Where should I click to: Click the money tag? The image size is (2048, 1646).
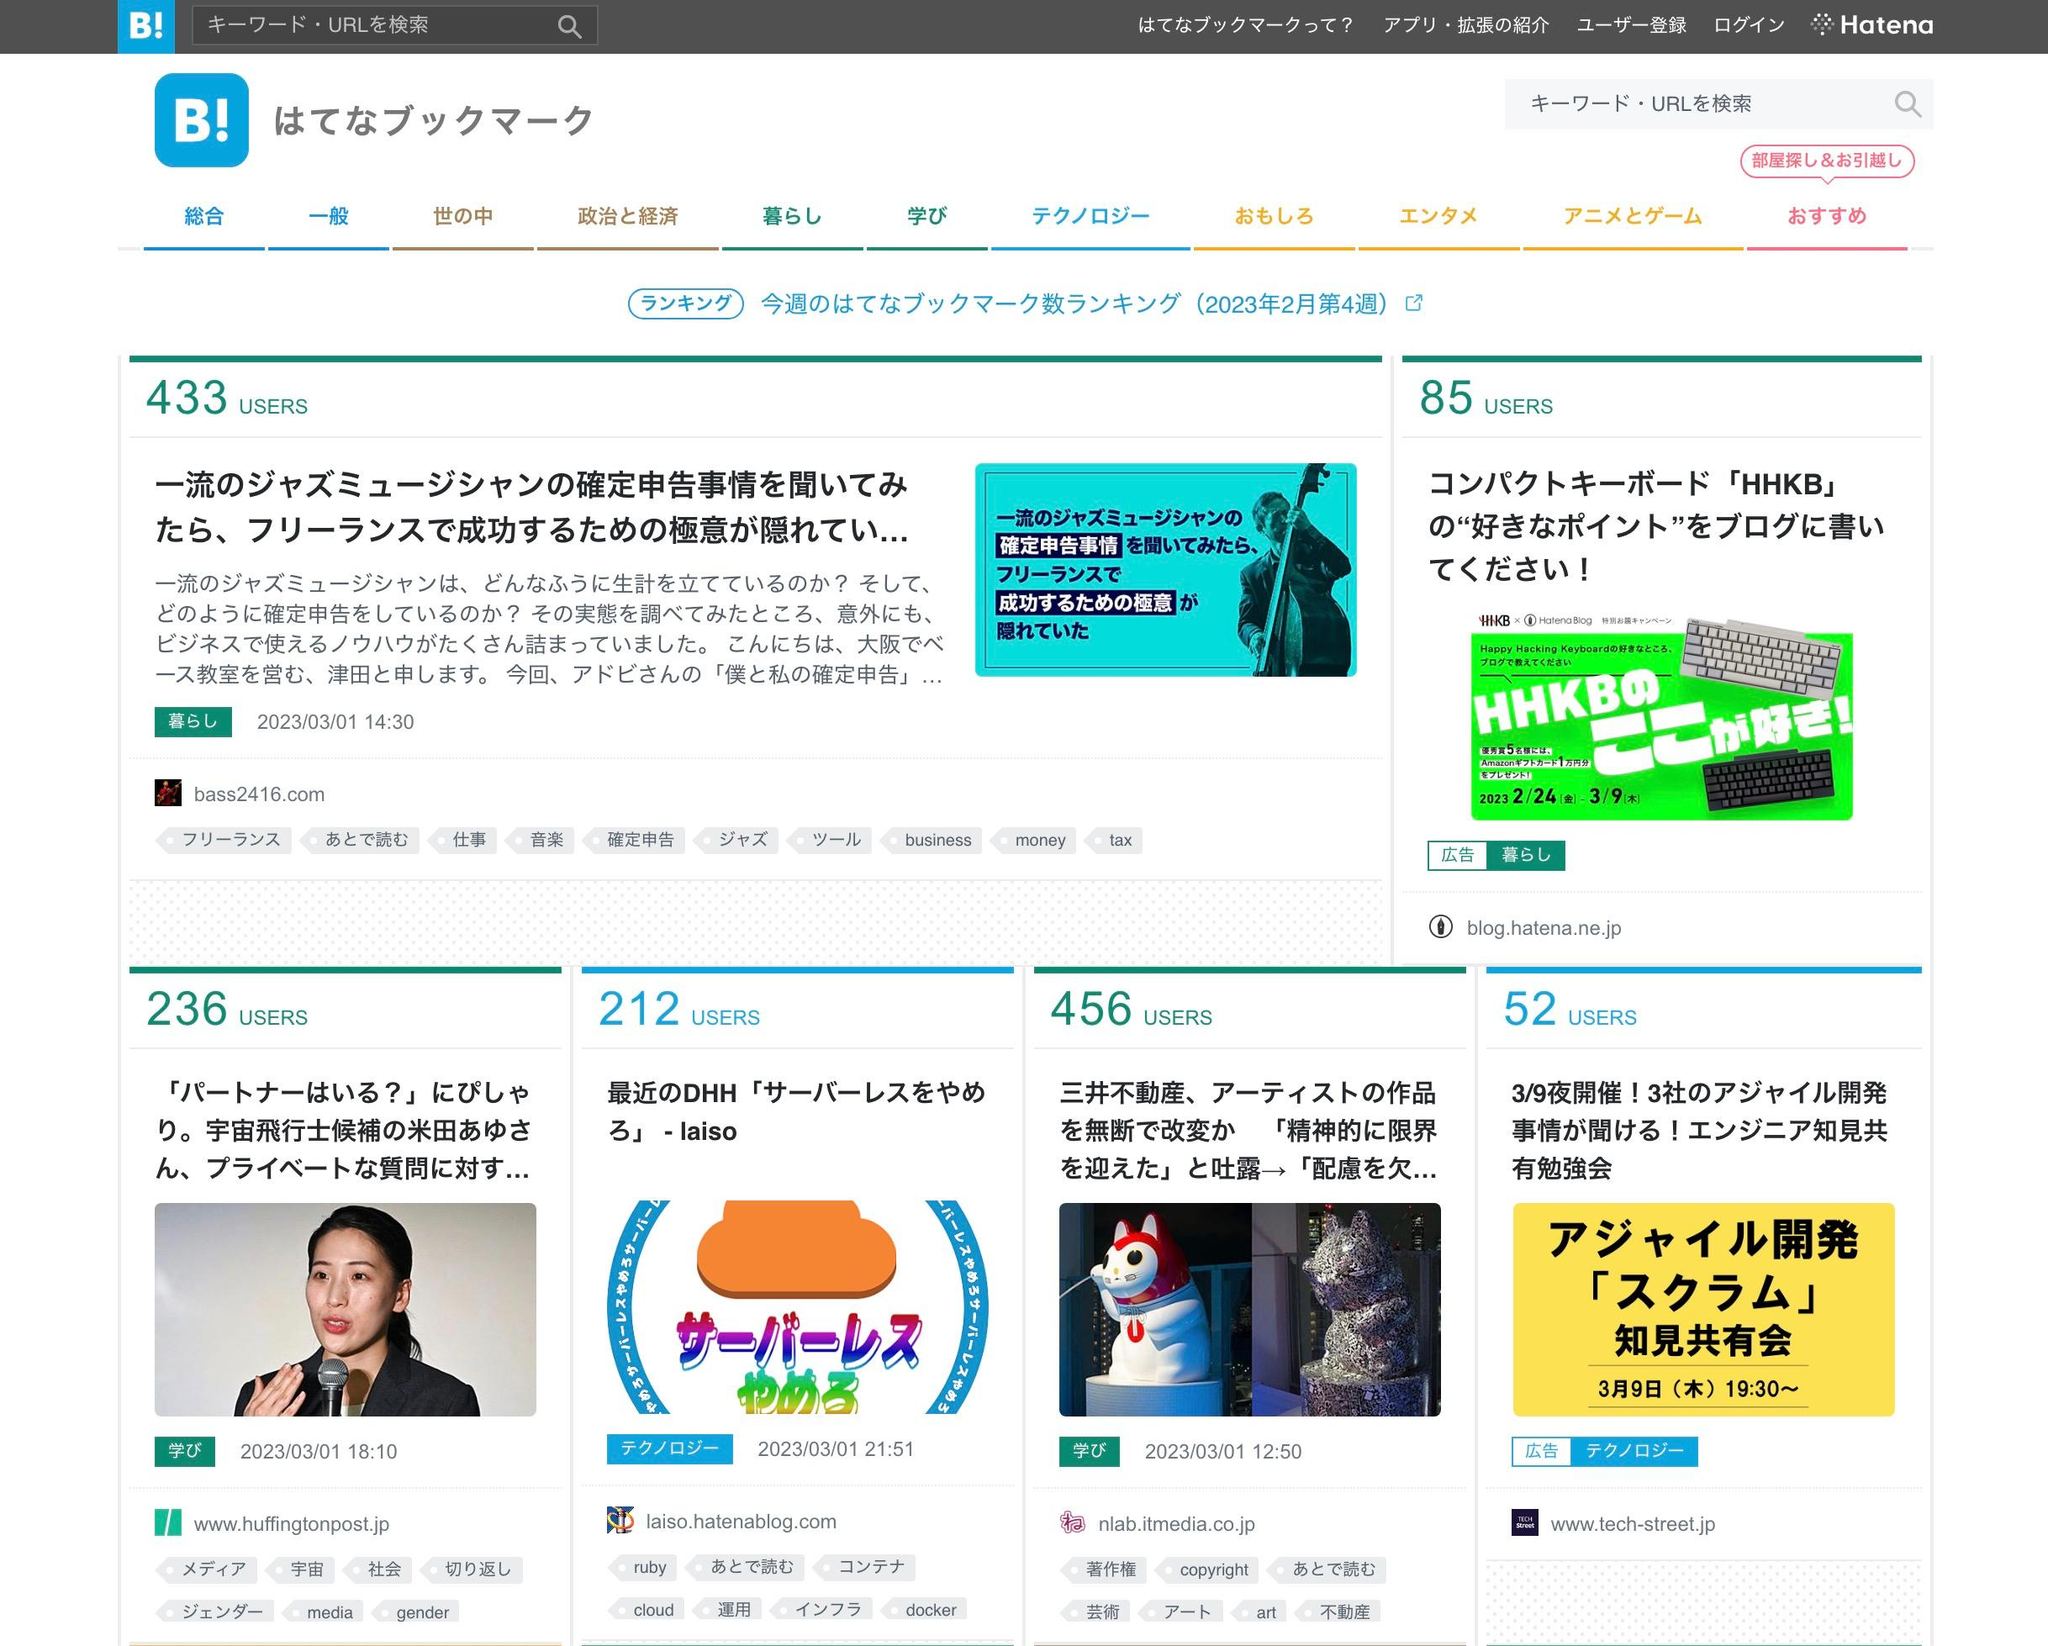coord(1036,840)
